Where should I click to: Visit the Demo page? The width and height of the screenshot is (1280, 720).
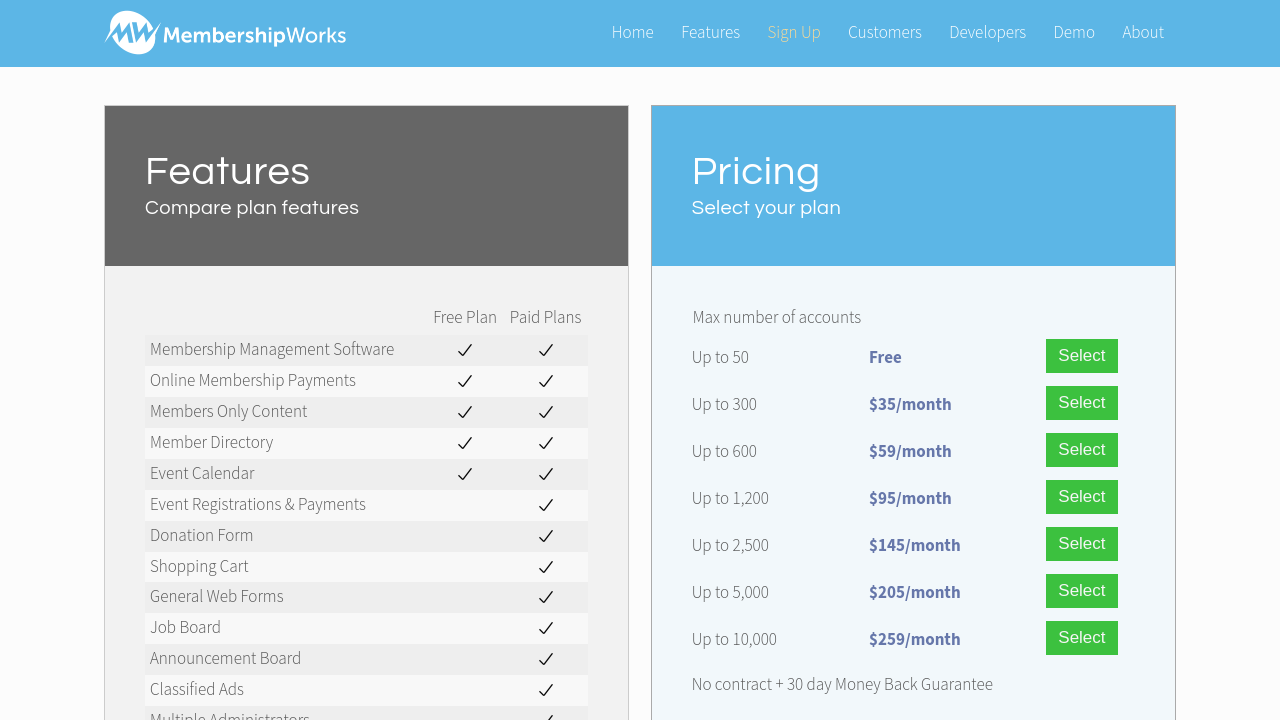[x=1073, y=32]
